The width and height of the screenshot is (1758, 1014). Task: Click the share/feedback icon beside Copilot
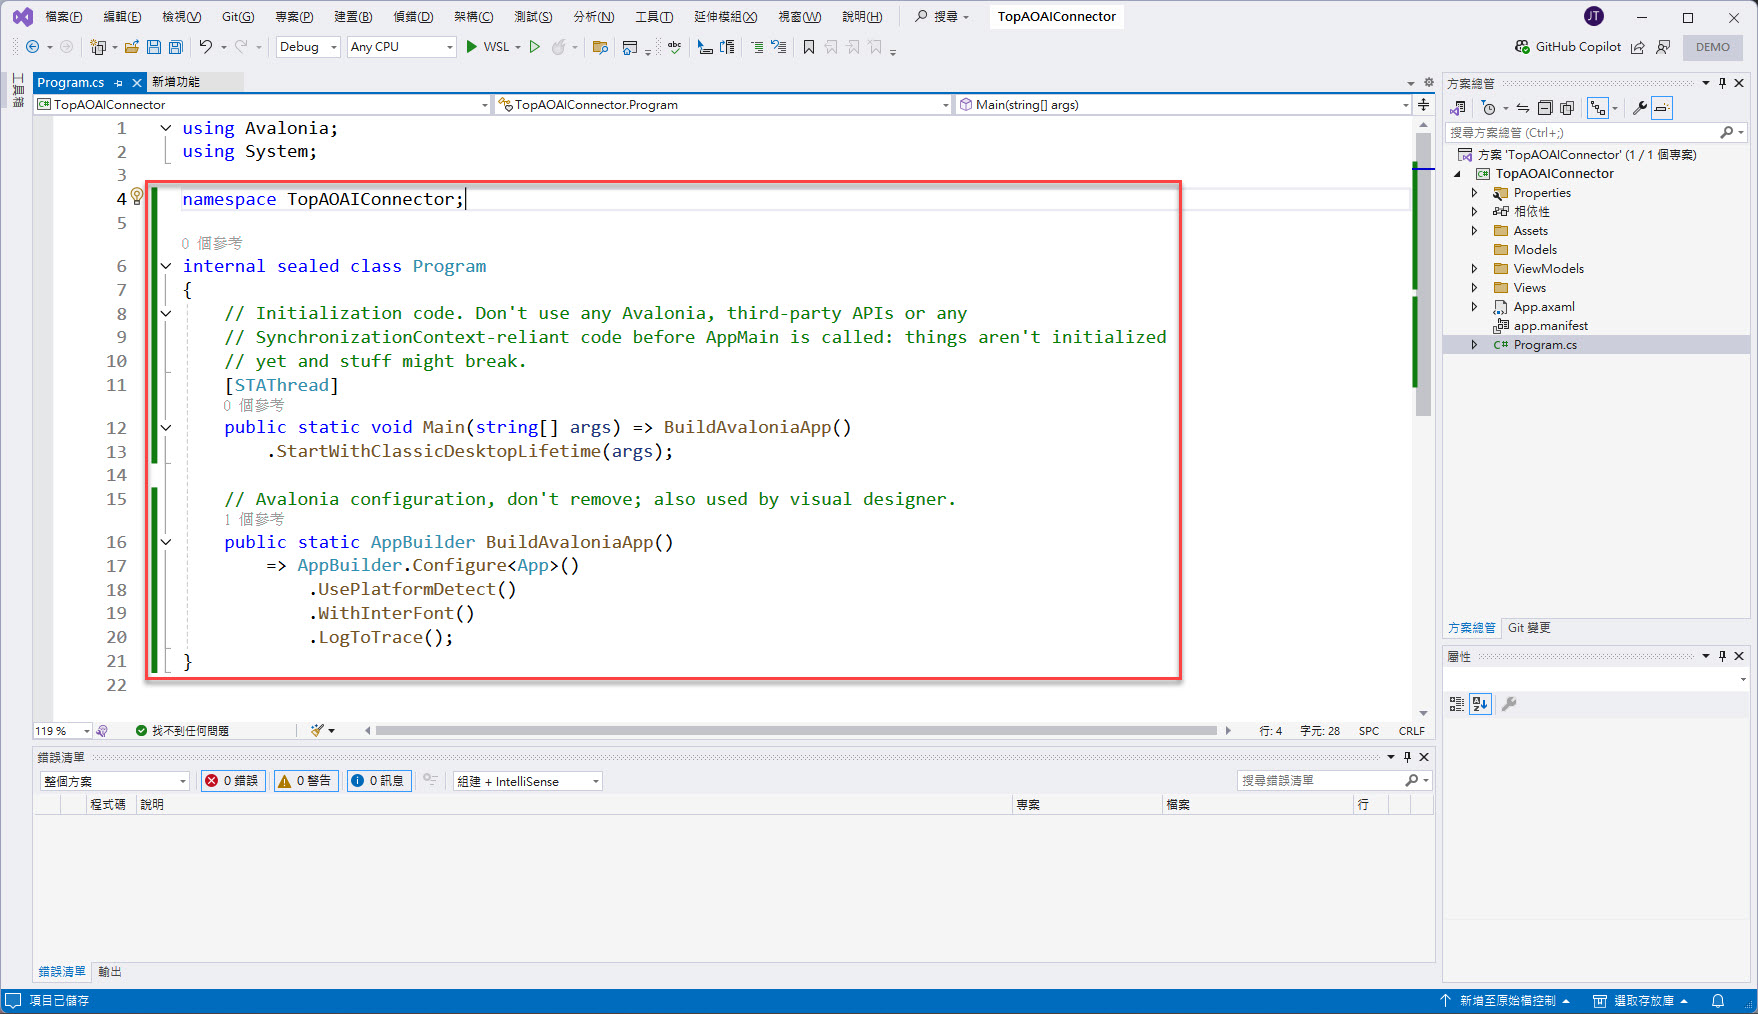[1638, 47]
